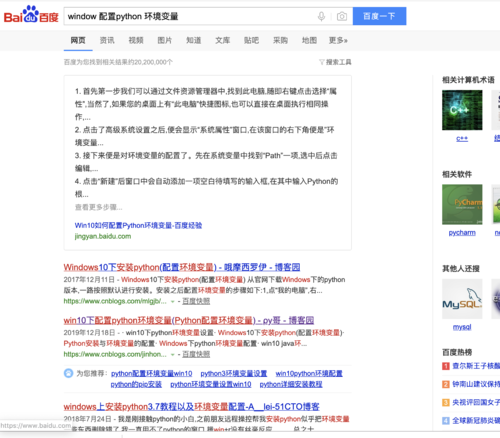Open suggestion python的pip安装
The width and height of the screenshot is (500, 438).
[136, 384]
